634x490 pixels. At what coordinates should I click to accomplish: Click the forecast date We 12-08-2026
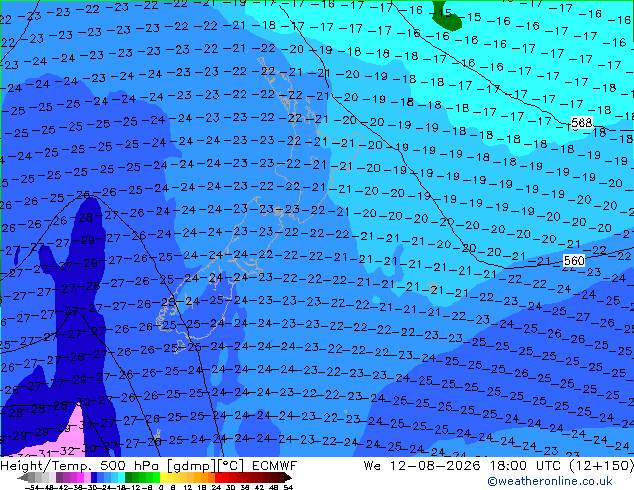pos(422,466)
